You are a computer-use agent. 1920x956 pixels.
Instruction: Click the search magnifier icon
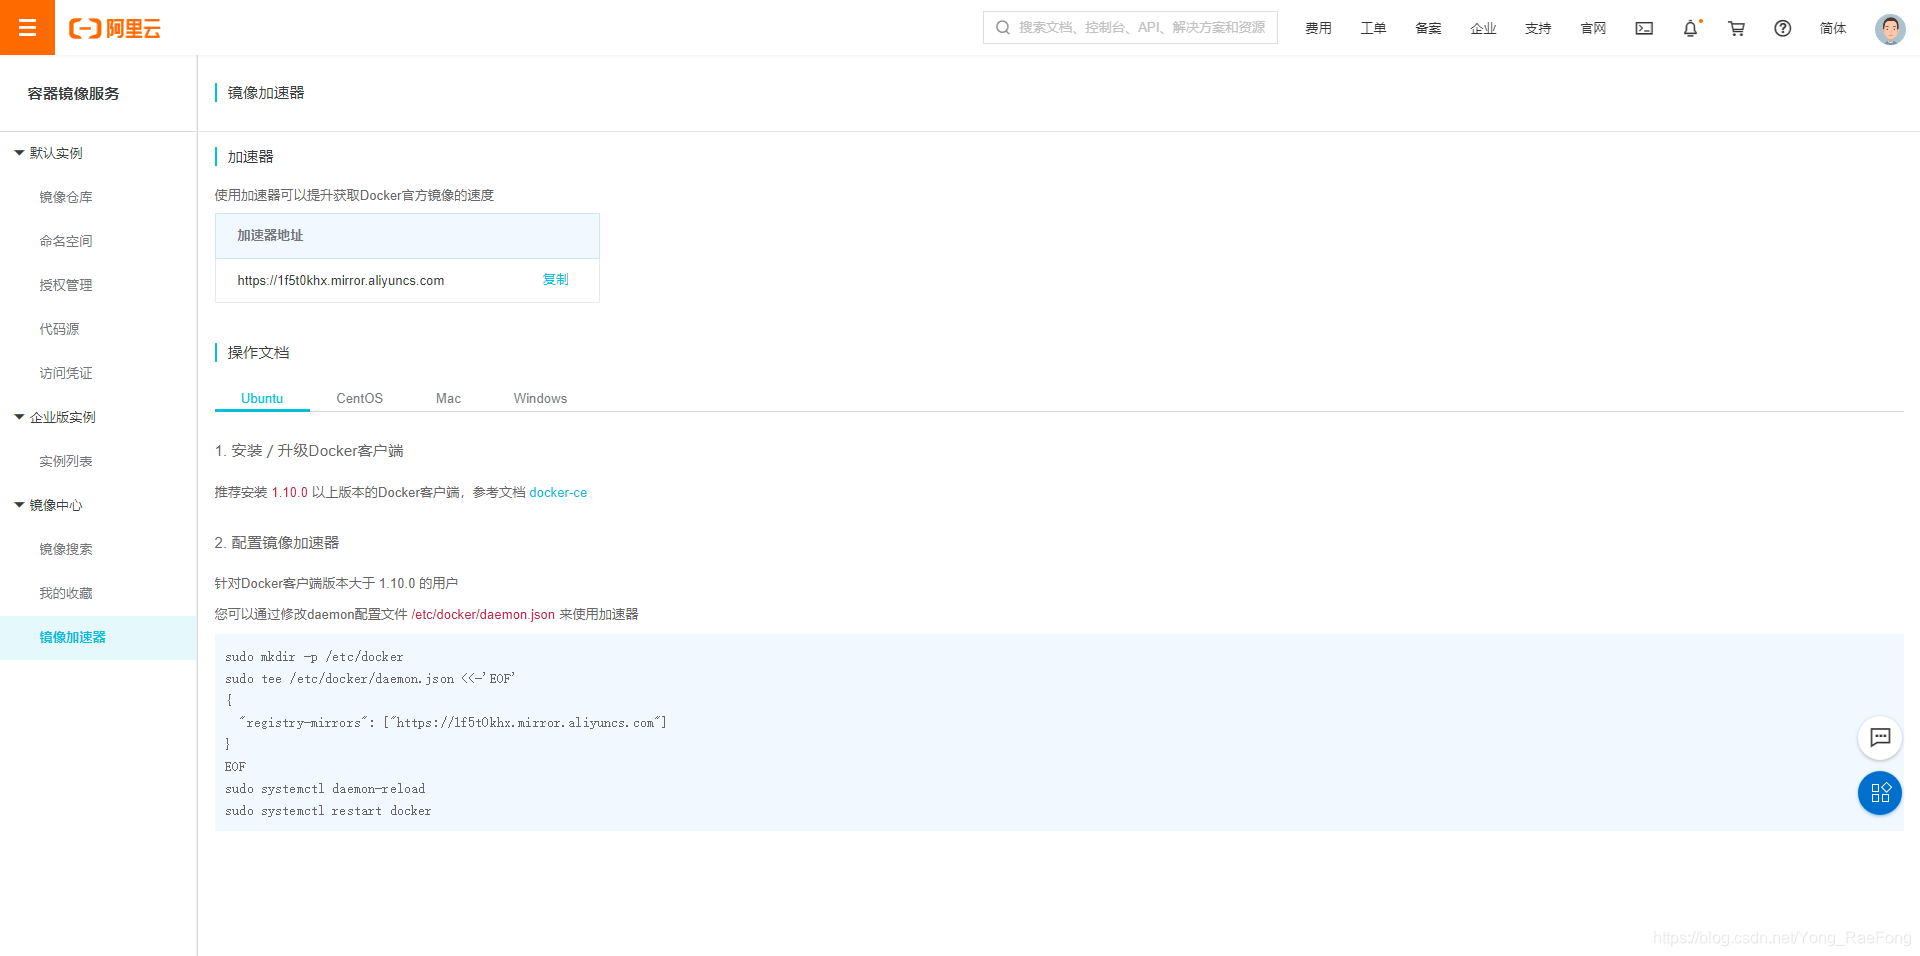pyautogui.click(x=1003, y=28)
